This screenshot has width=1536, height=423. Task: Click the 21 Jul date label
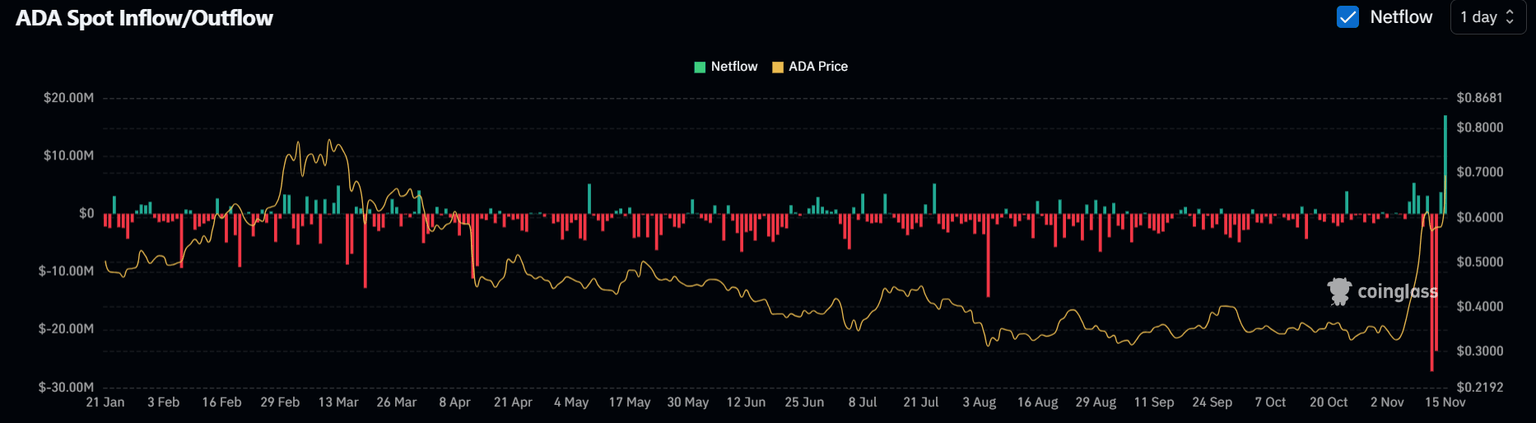921,402
